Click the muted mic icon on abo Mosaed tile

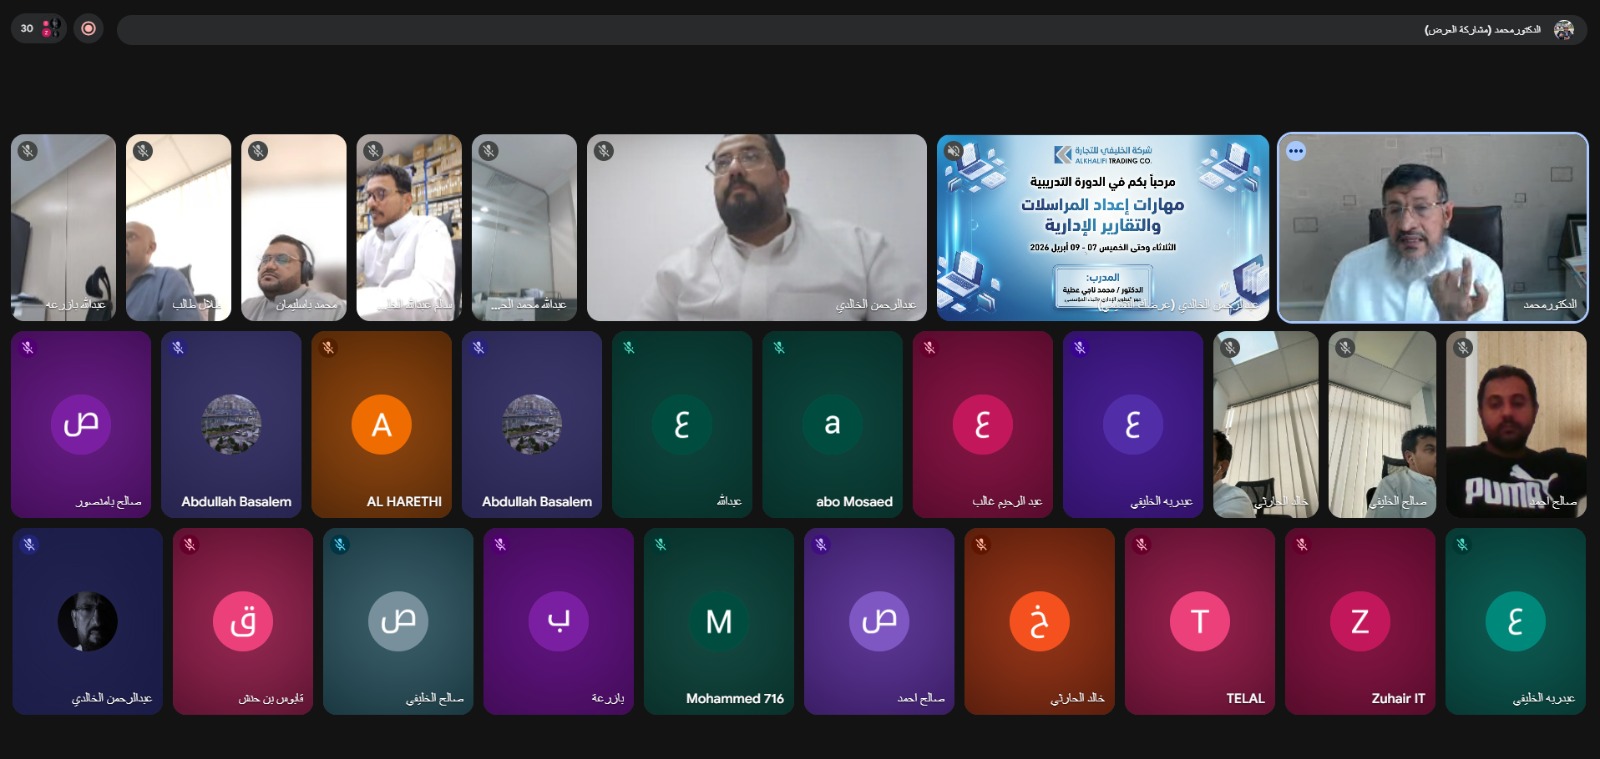pos(779,348)
